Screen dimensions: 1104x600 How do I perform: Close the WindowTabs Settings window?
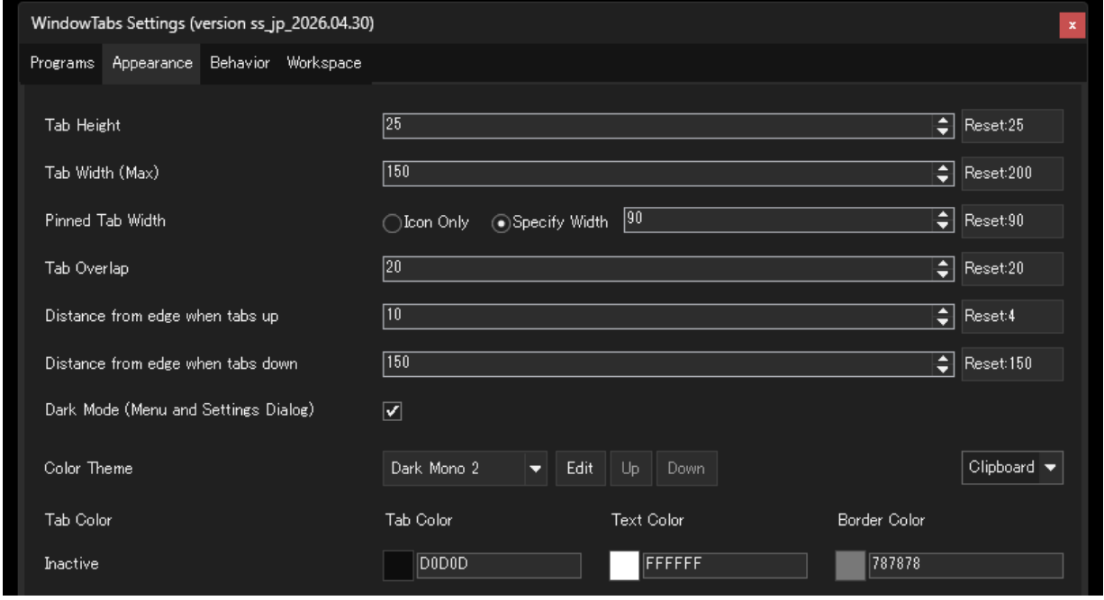click(1072, 25)
